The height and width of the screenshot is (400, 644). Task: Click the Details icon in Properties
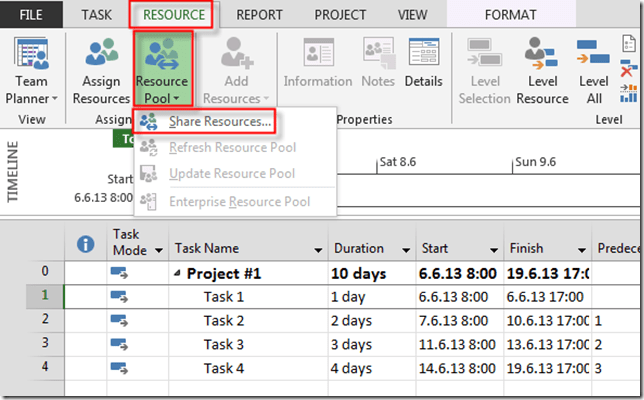[x=424, y=62]
